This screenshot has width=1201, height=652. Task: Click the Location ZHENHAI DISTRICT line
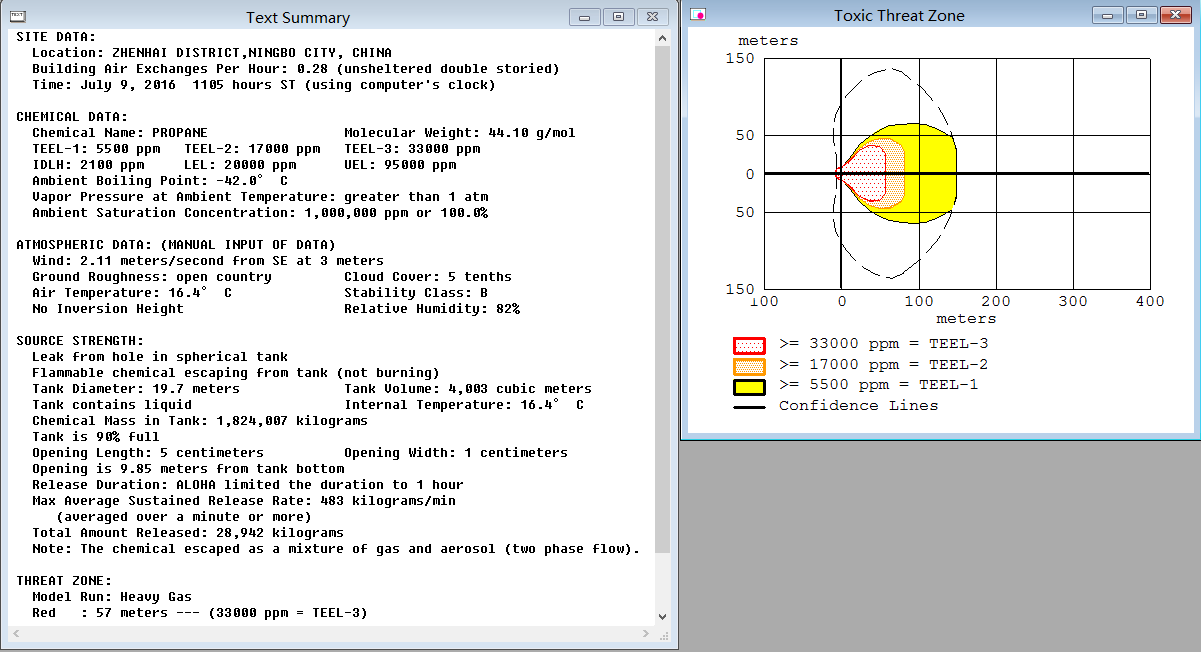click(x=212, y=53)
